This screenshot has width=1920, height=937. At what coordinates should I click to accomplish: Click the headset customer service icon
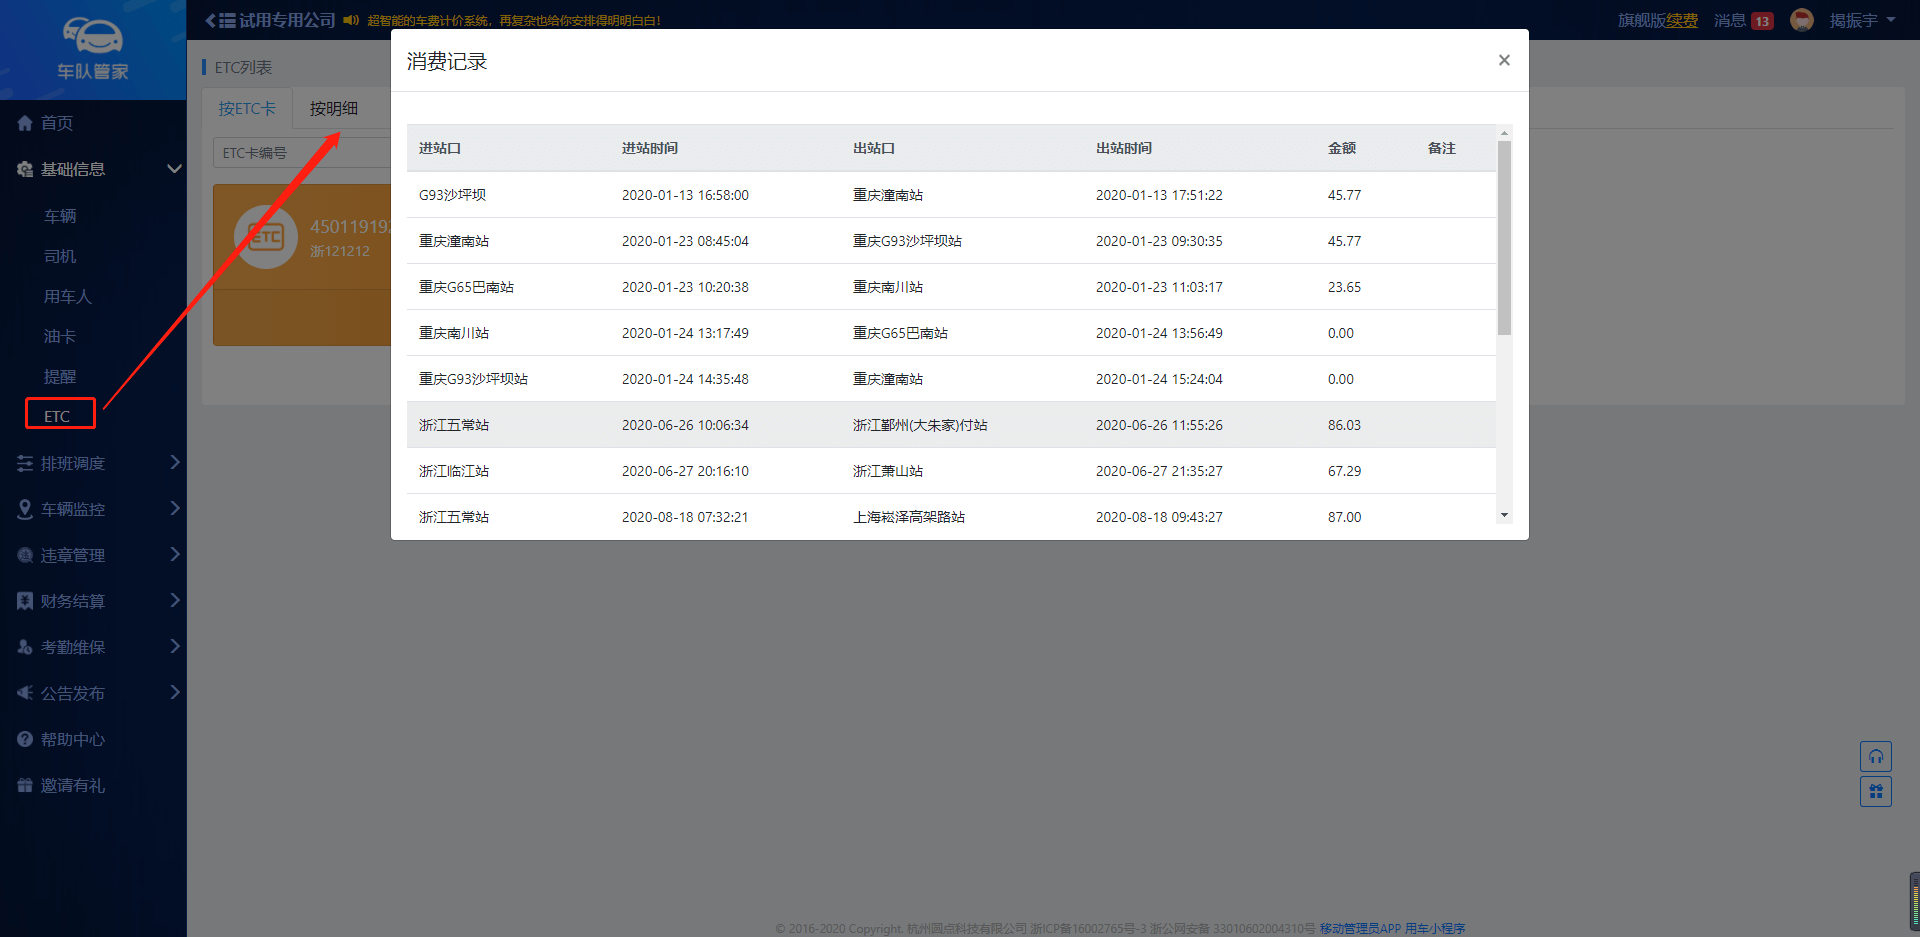[1875, 756]
